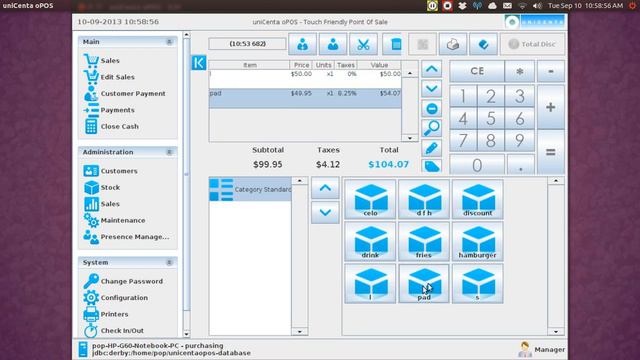
Task: Add product hamburger
Action: click(478, 241)
